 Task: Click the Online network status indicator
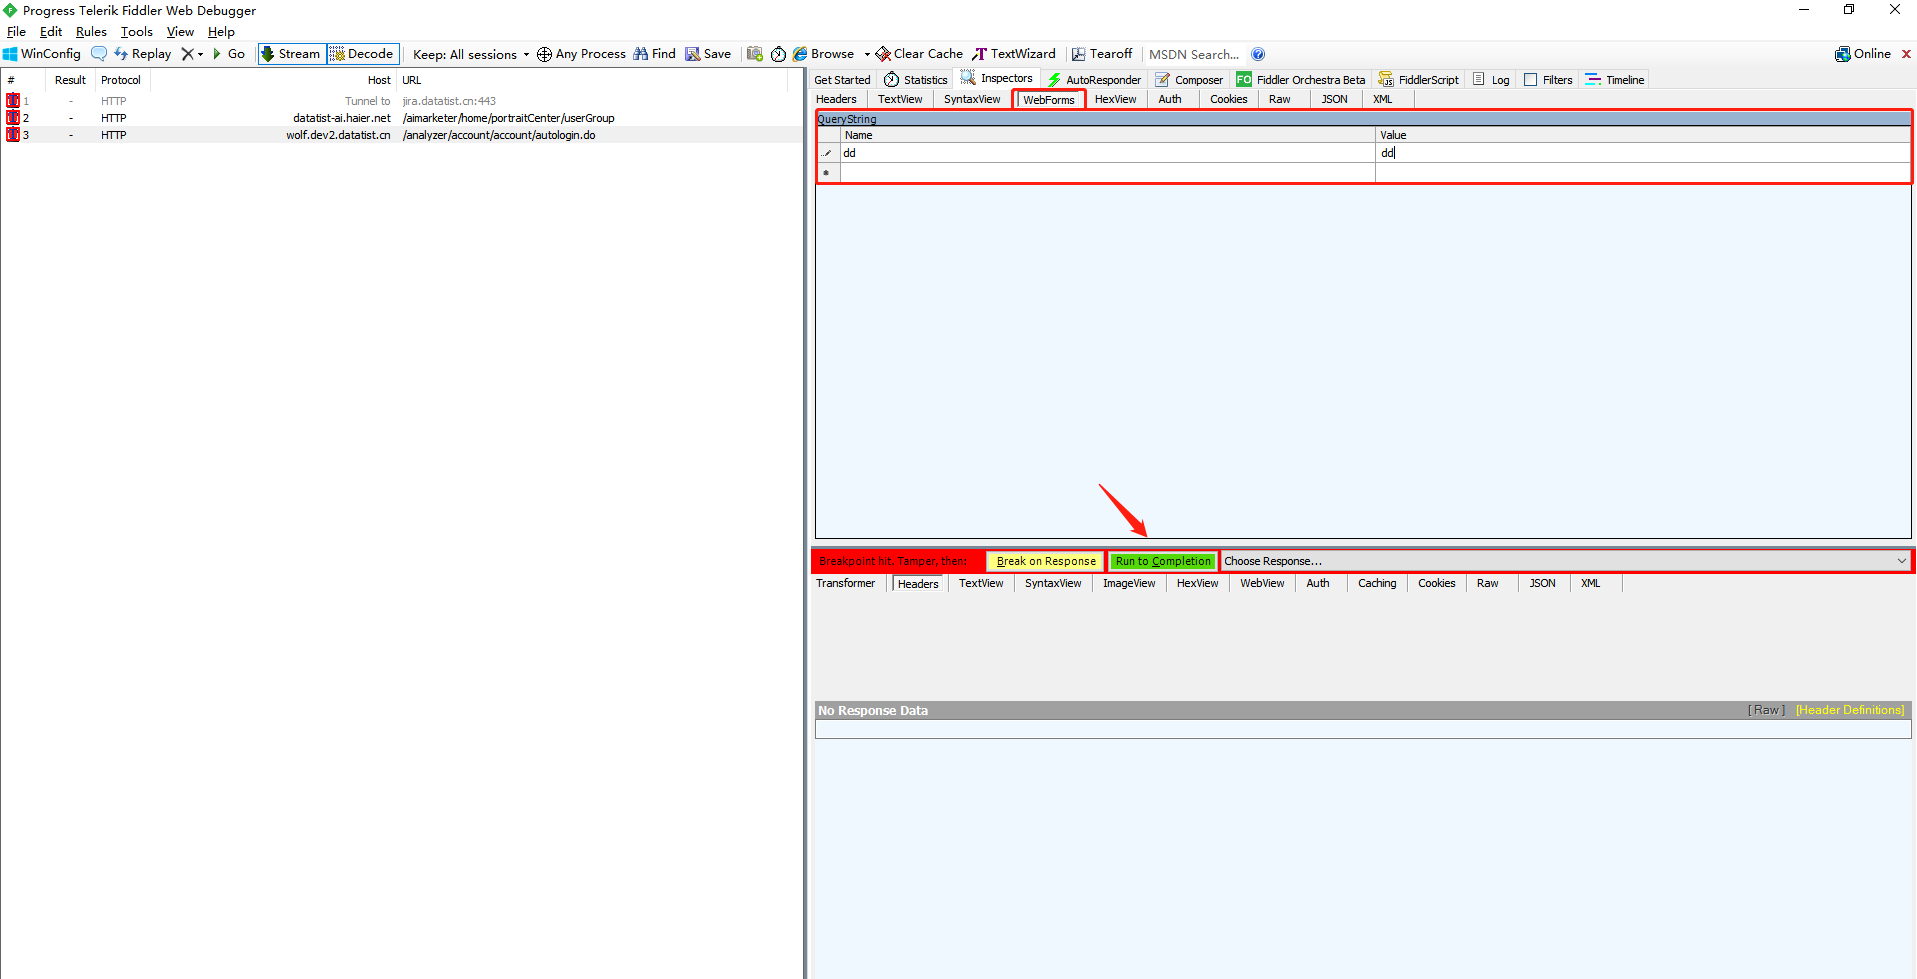click(x=1863, y=54)
